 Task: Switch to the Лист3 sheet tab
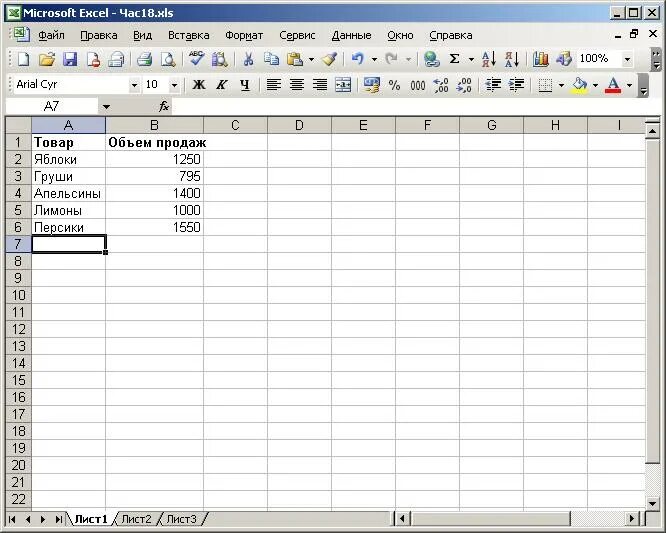182,519
